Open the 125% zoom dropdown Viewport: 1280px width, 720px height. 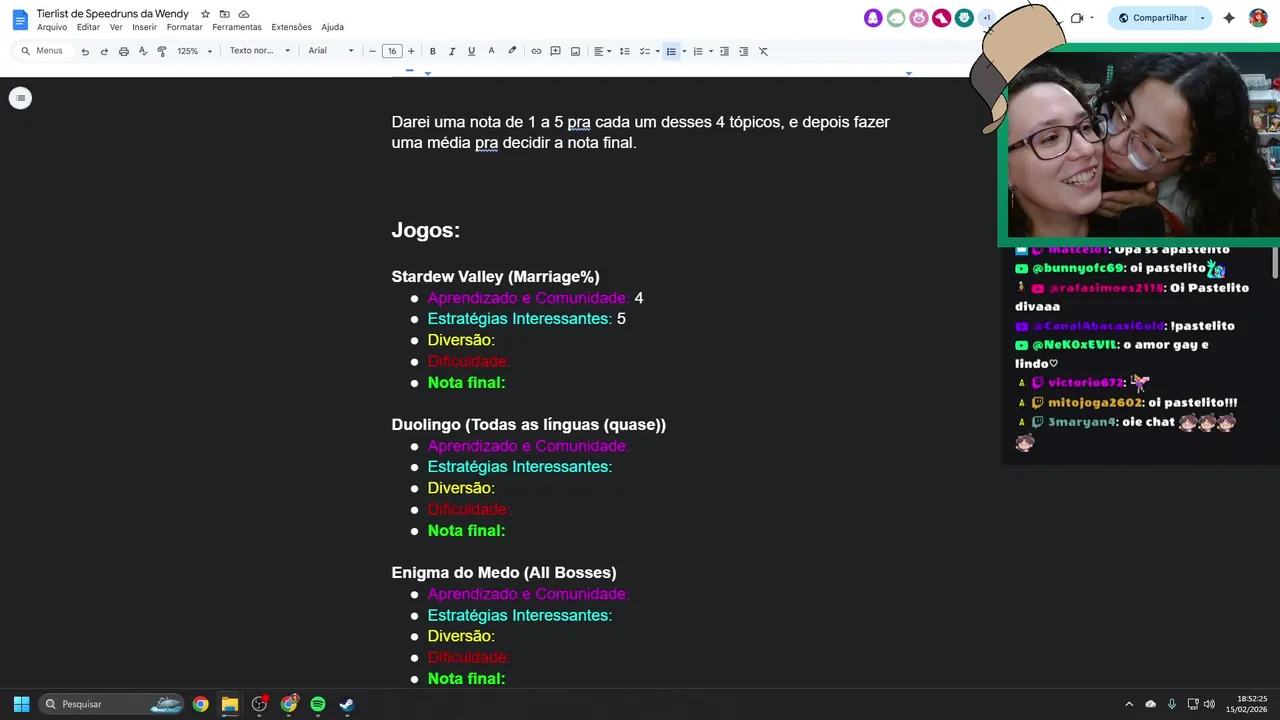pyautogui.click(x=194, y=51)
